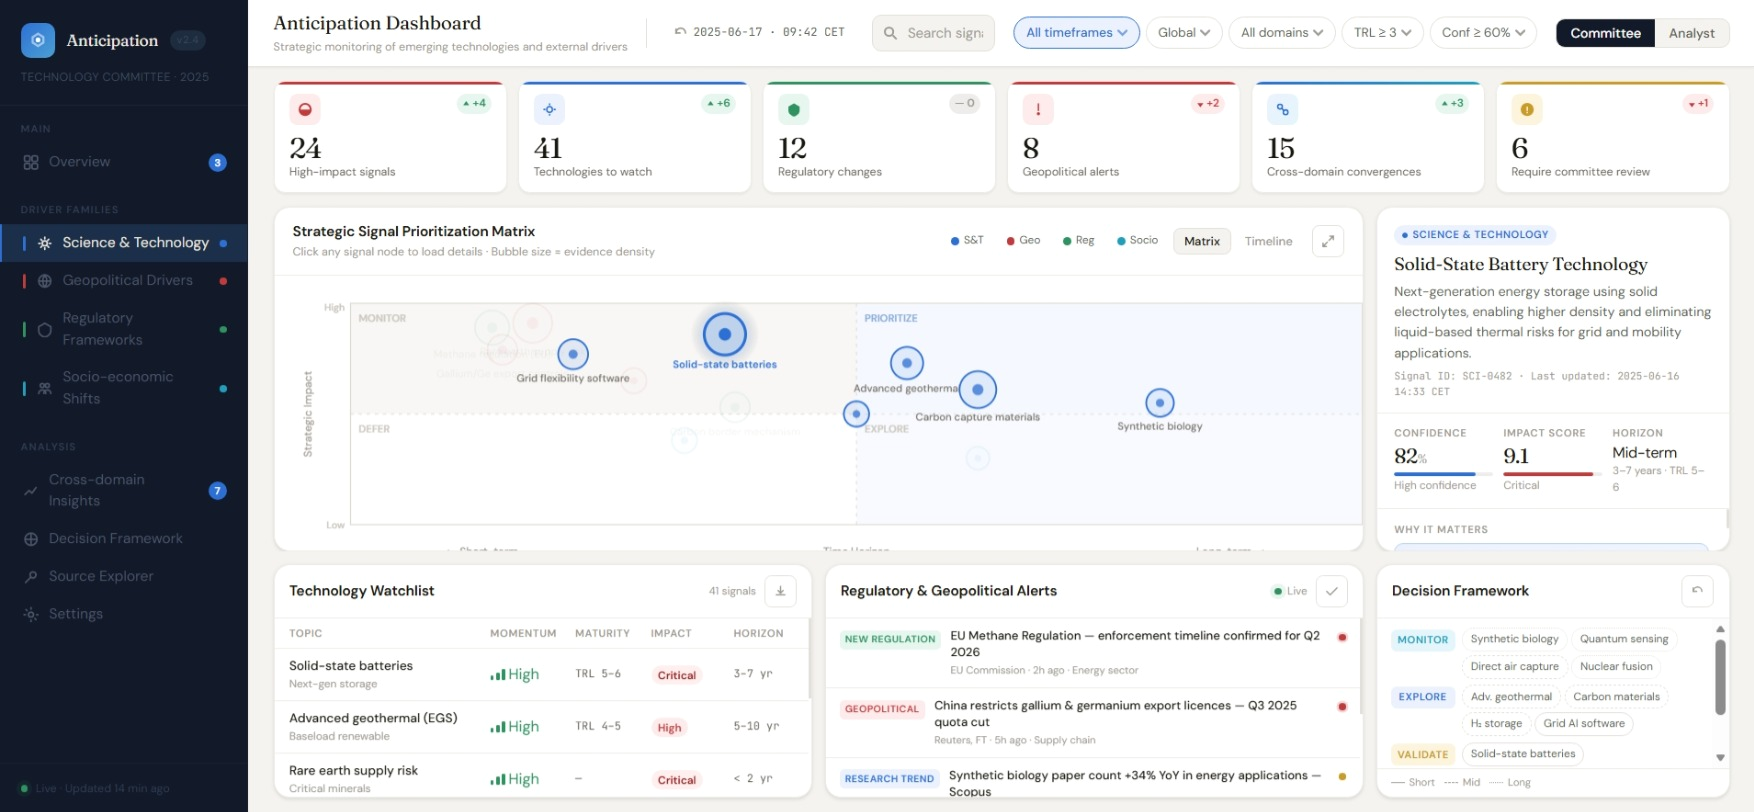Open Source Explorer in the sidebar
Screen dimensions: 1754x812
click(x=124, y=576)
